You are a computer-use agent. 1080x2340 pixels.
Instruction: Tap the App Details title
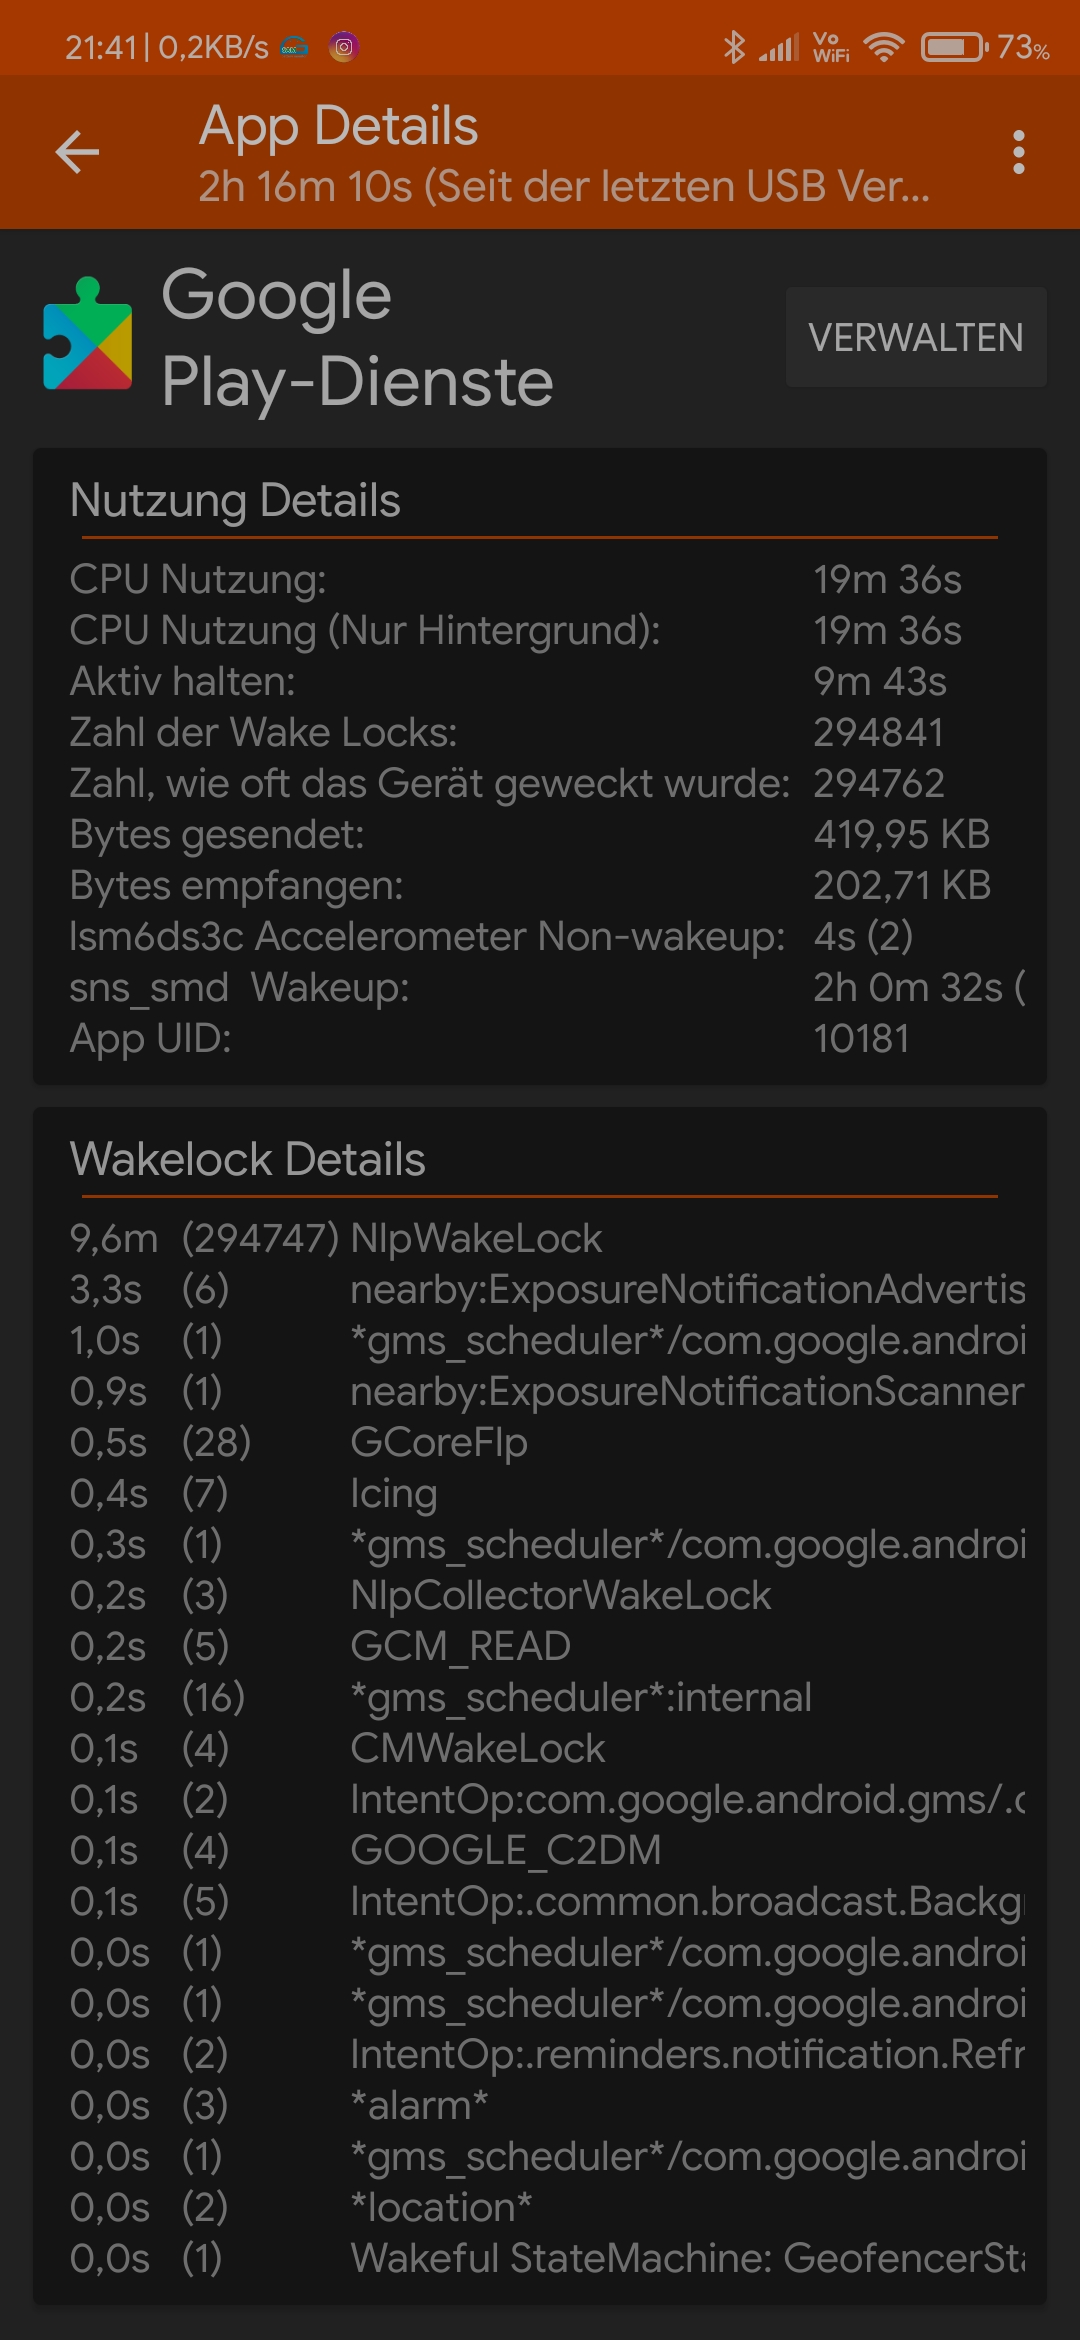pos(338,126)
